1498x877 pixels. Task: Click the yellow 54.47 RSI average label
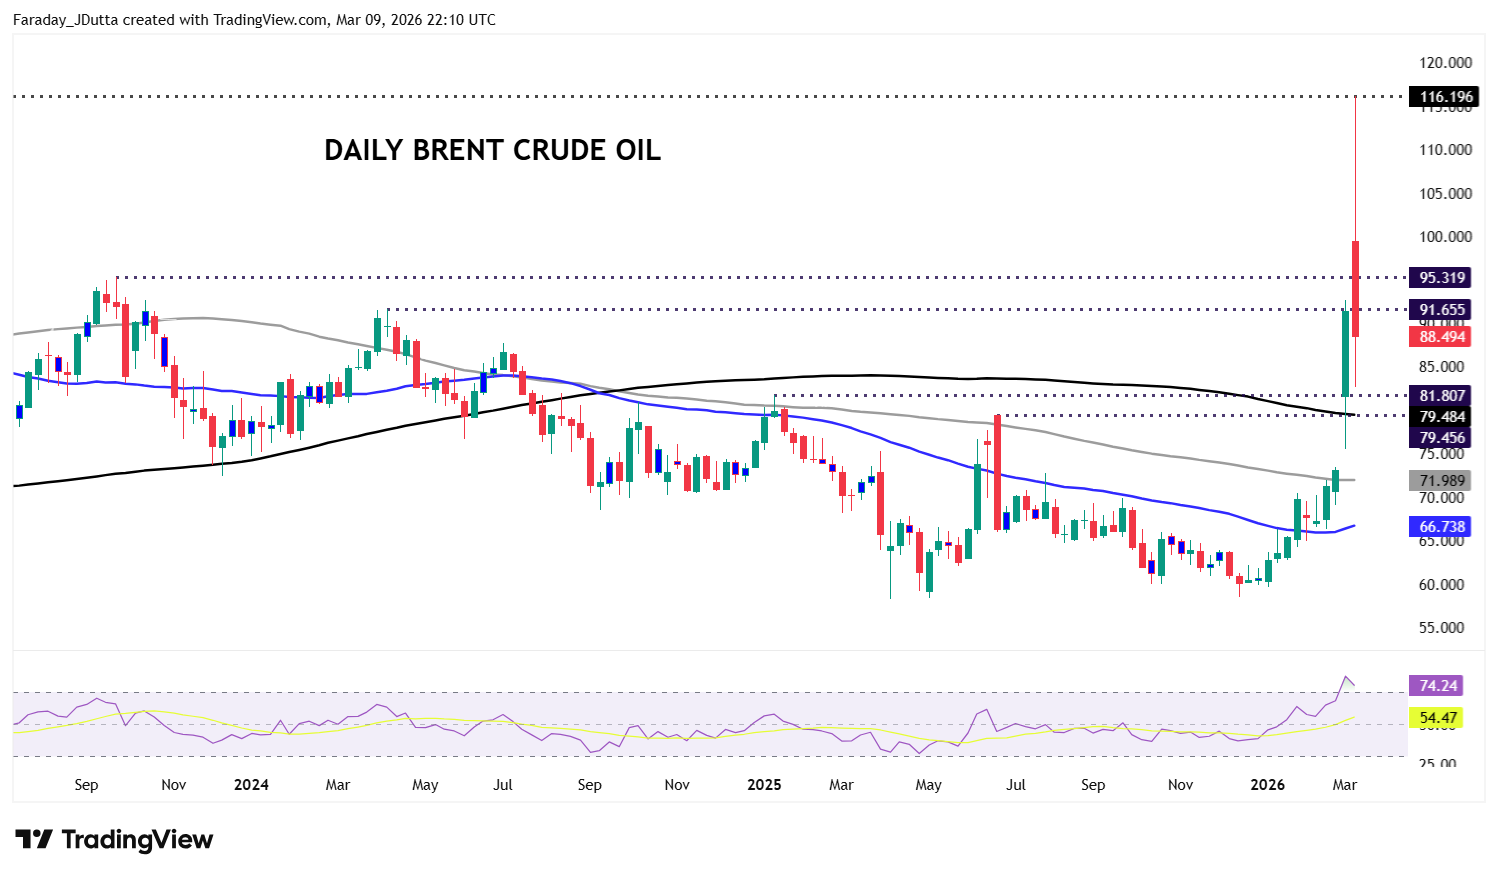(1437, 717)
